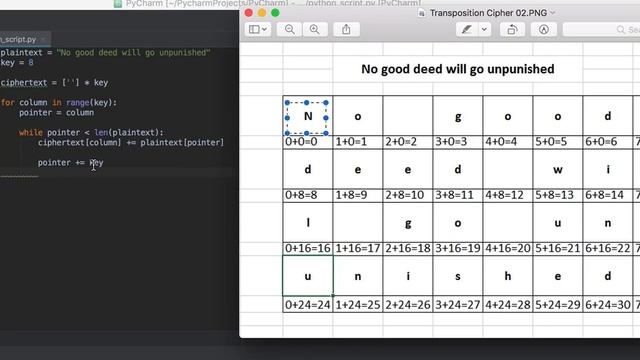Maximize Preview window with green button
This screenshot has height=360, width=640.
click(x=276, y=13)
